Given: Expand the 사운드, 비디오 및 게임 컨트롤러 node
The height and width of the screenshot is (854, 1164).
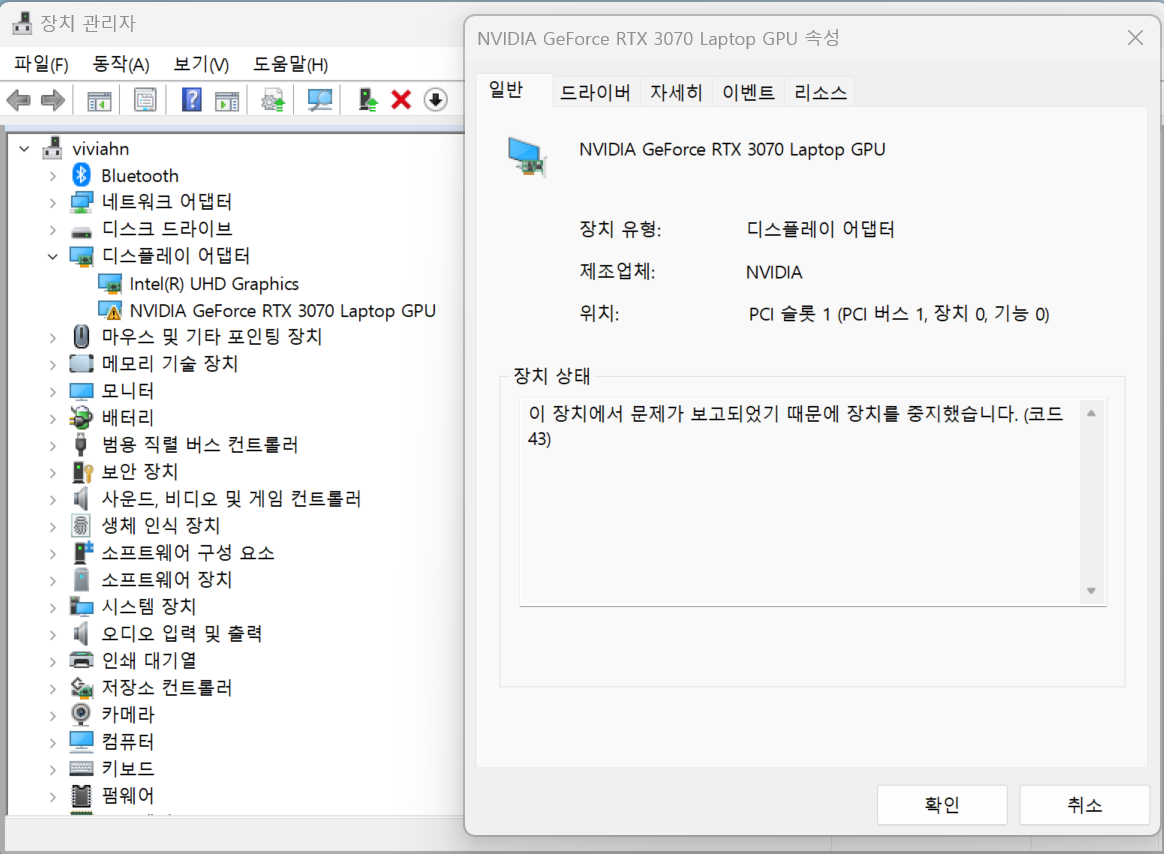Looking at the screenshot, I should 53,499.
